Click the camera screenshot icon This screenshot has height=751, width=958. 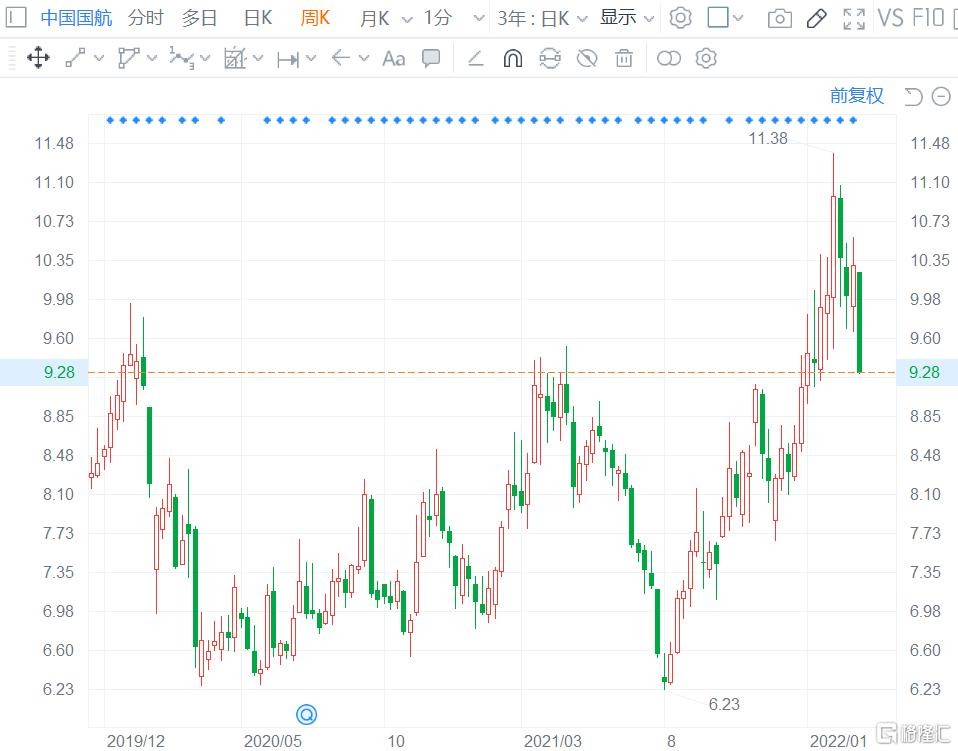[780, 18]
